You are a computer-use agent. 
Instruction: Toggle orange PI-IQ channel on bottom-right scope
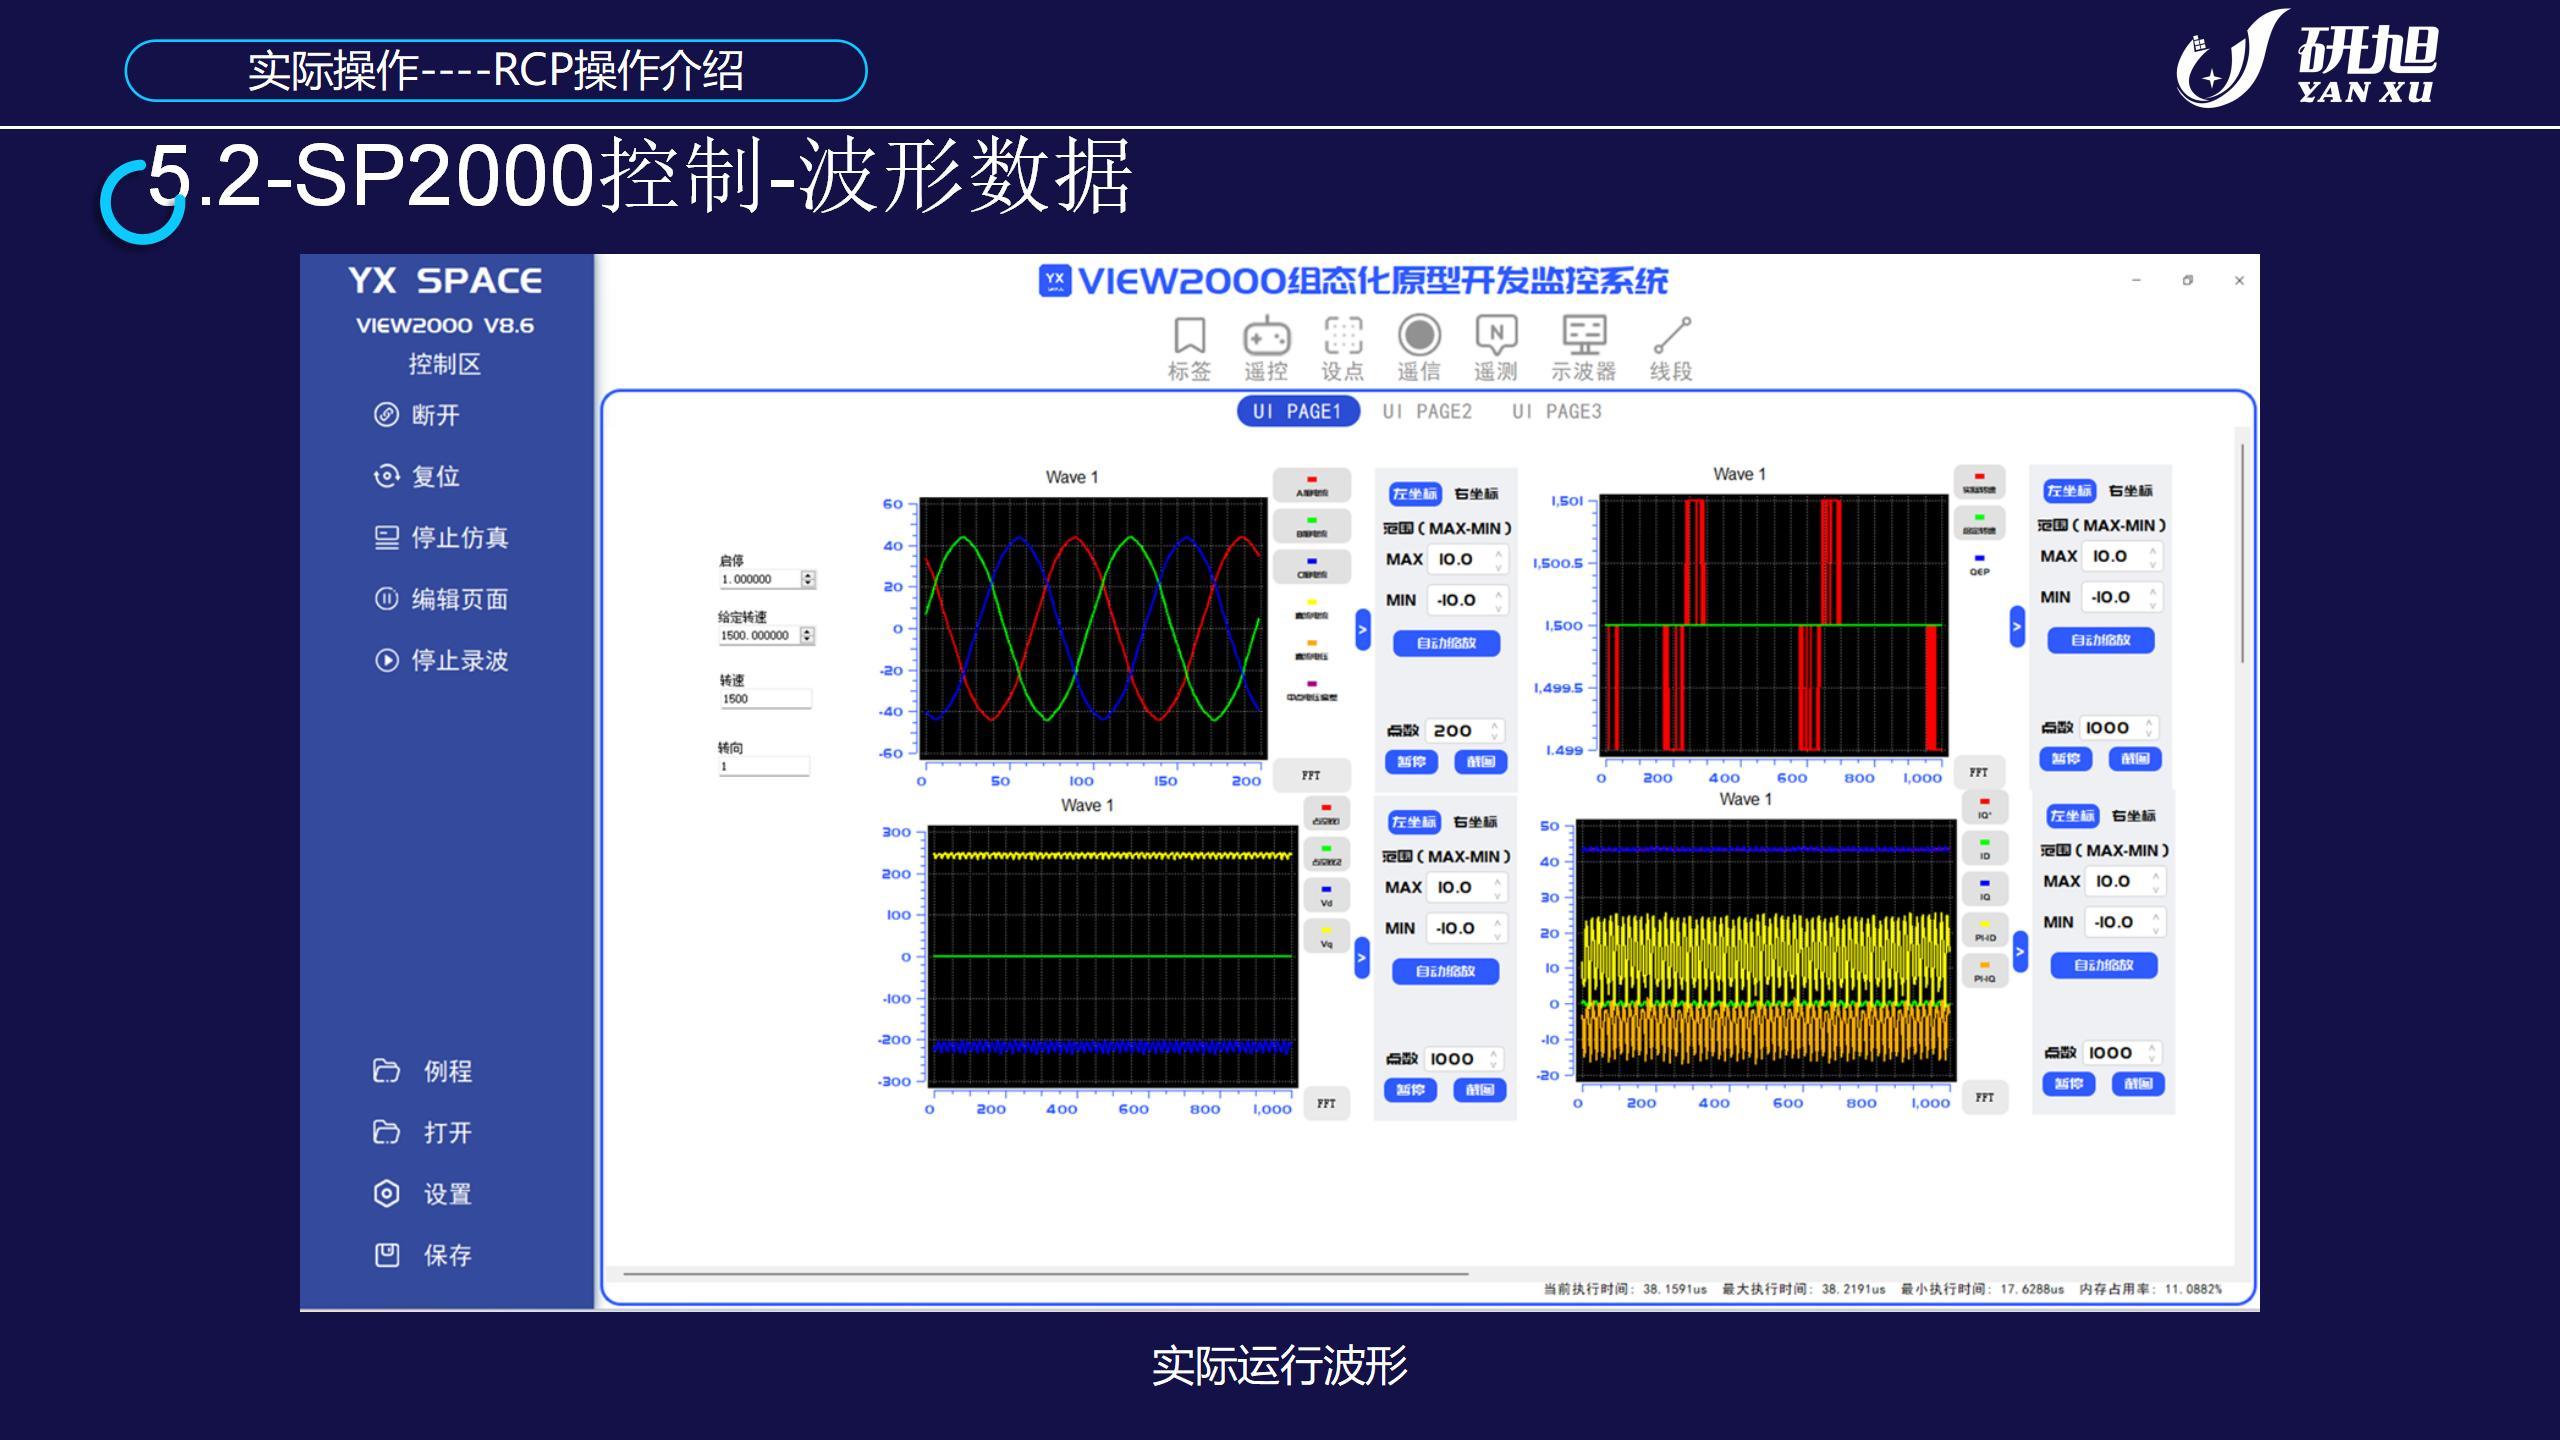(1985, 972)
